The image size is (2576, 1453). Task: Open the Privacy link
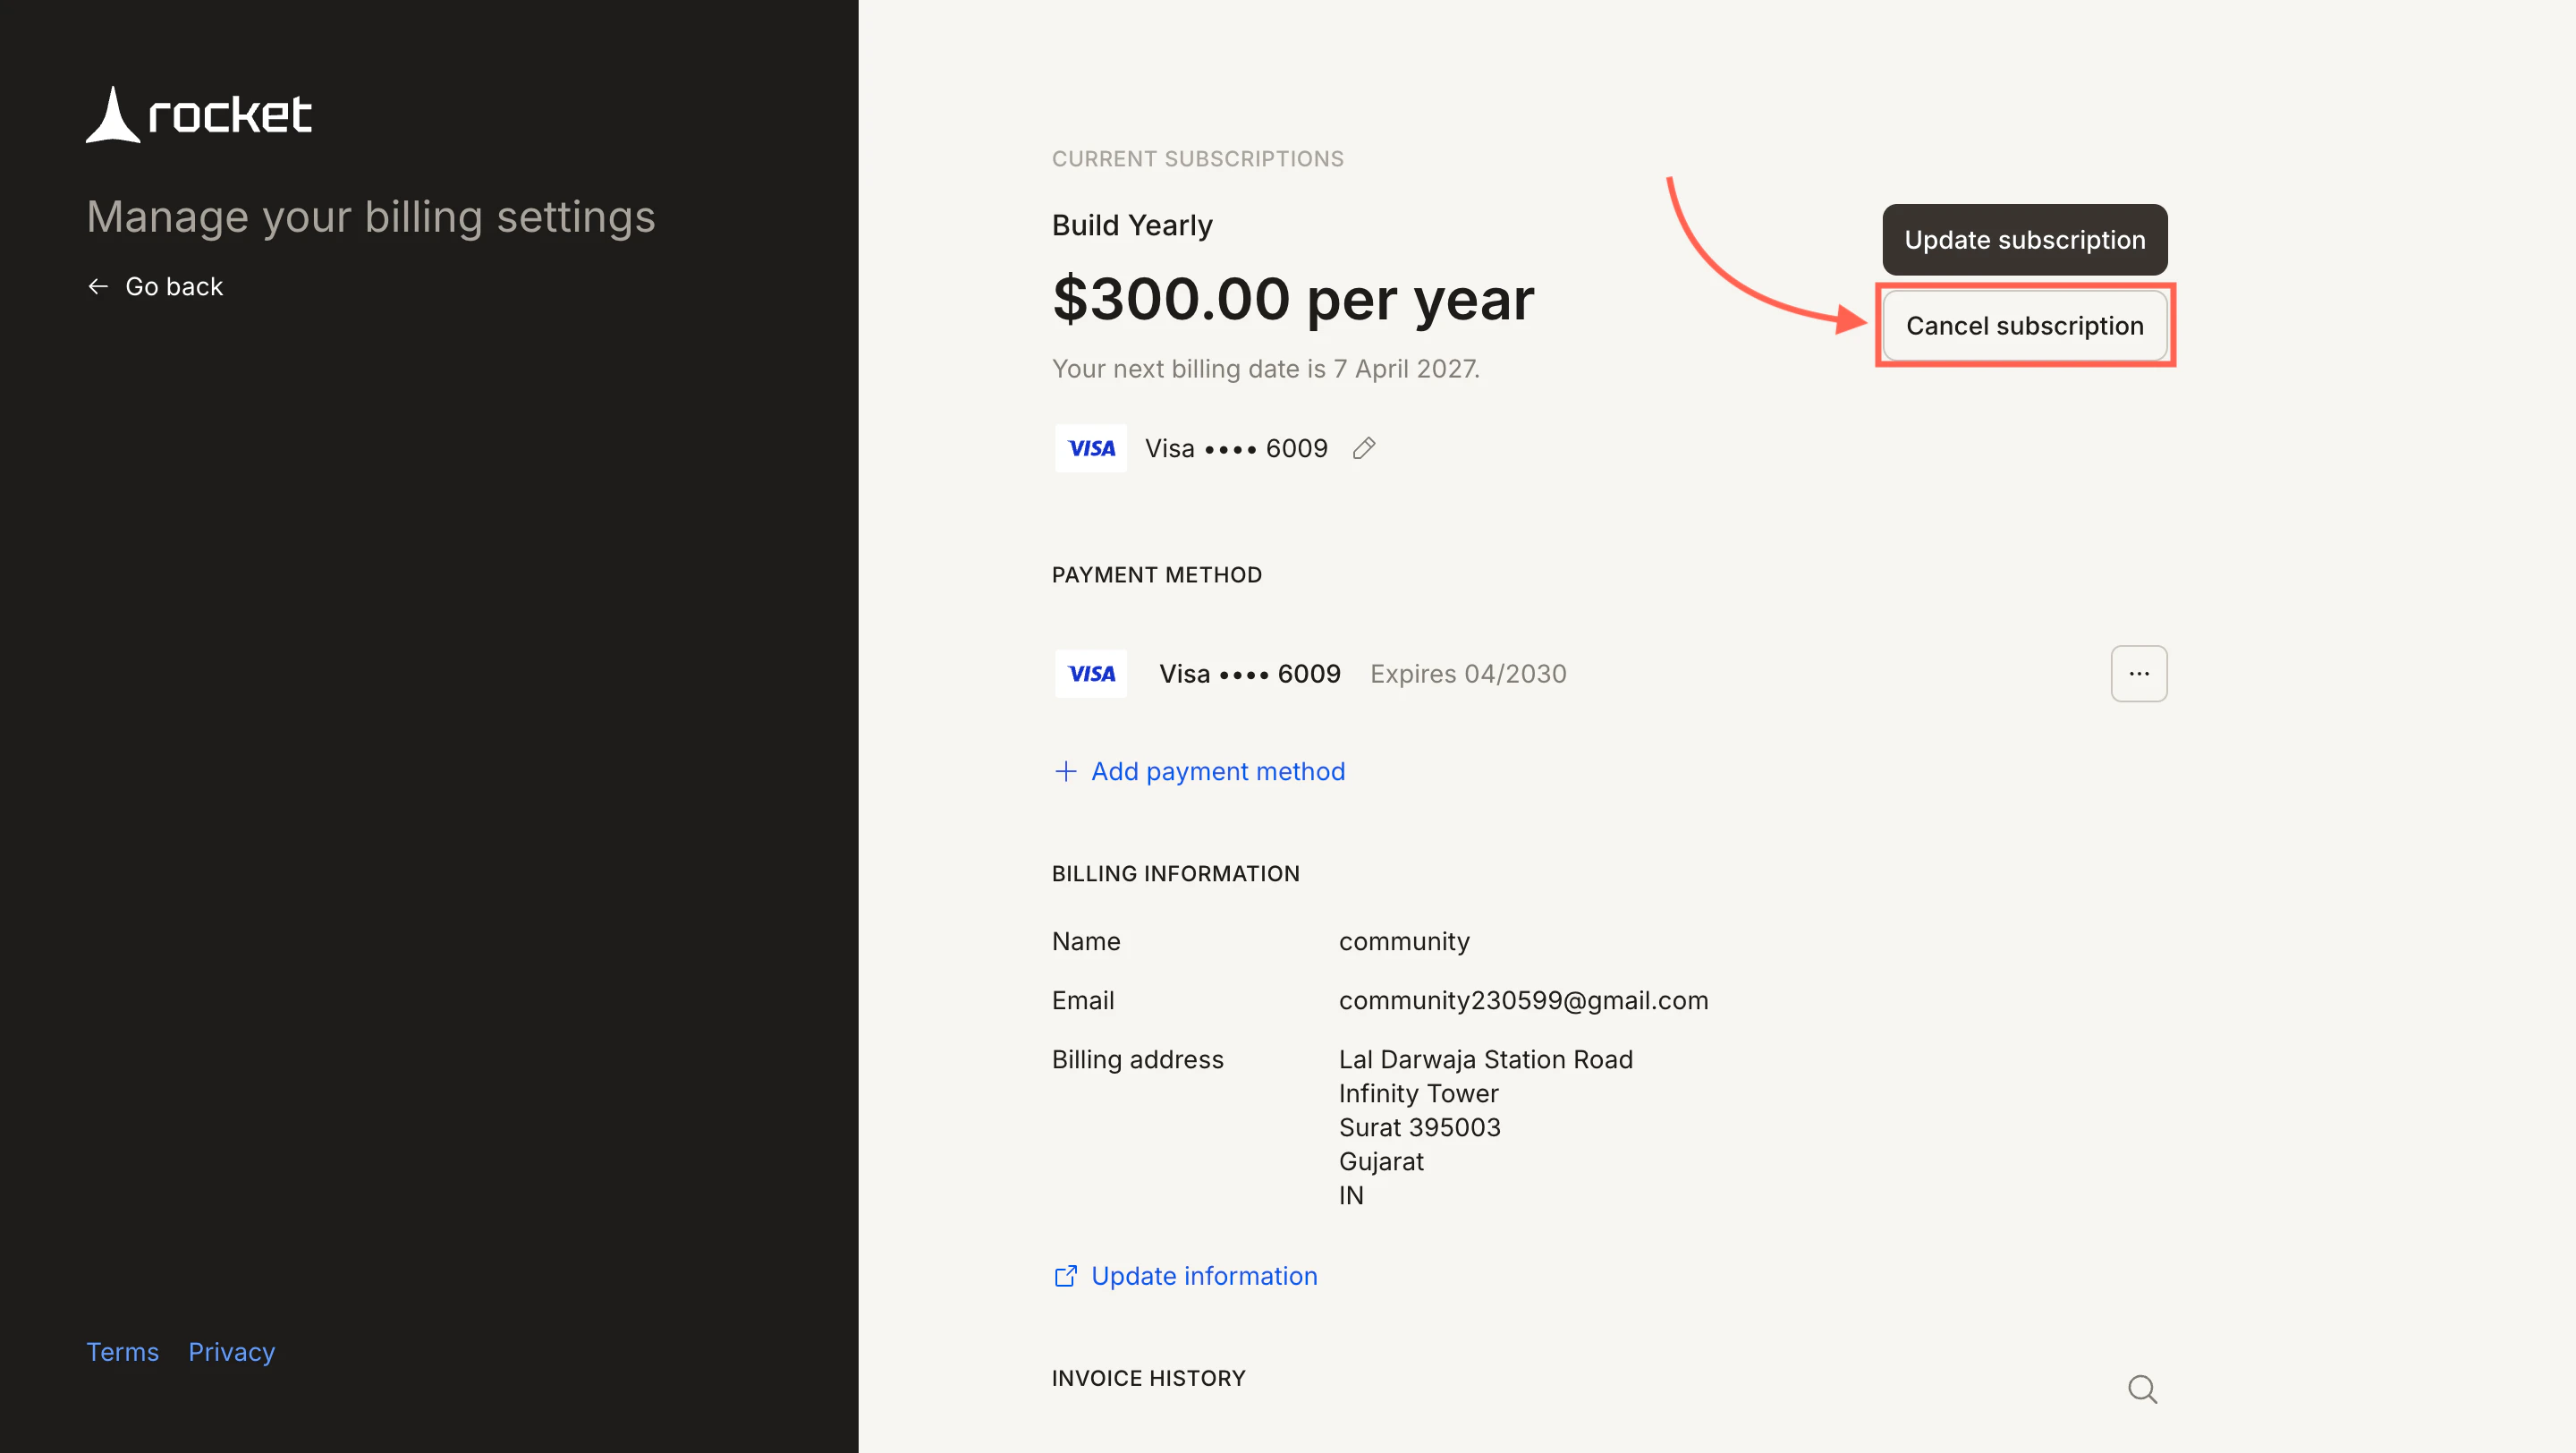point(231,1351)
